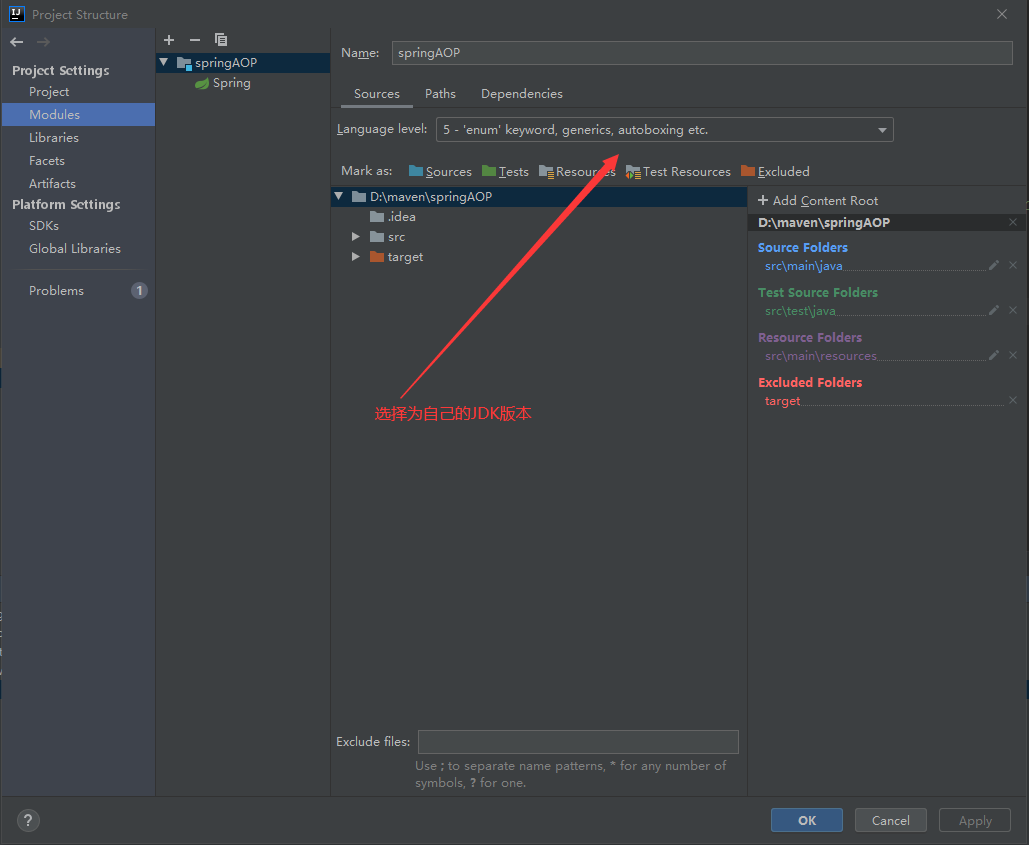The height and width of the screenshot is (845, 1029).
Task: Switch to the Dependencies tab
Action: pyautogui.click(x=522, y=94)
